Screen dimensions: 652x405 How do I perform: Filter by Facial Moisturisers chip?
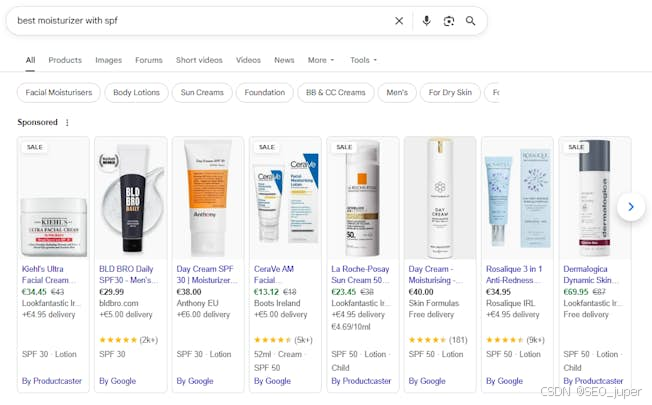pyautogui.click(x=59, y=92)
